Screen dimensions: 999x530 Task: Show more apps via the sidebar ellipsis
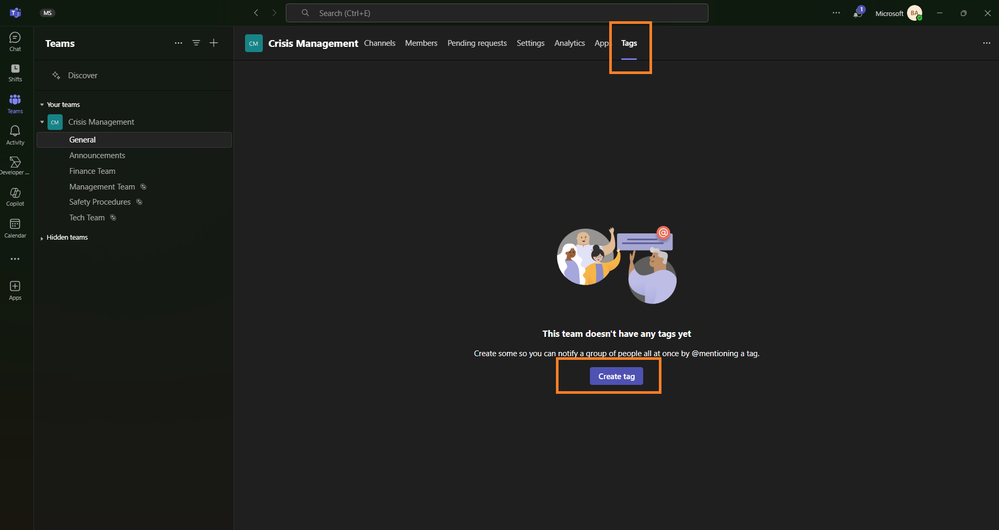coord(15,259)
